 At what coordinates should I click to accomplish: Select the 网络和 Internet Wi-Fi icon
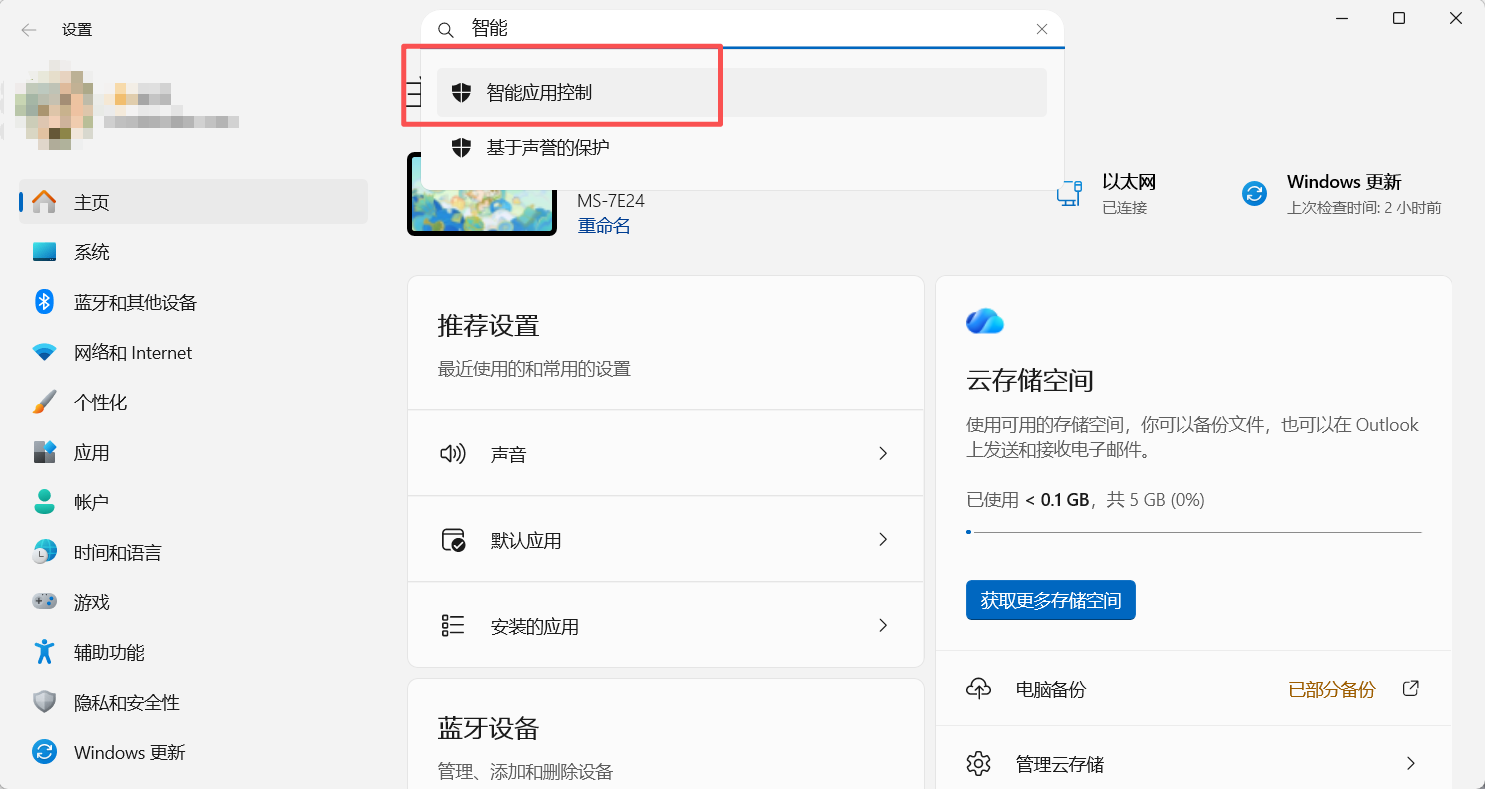tap(44, 352)
